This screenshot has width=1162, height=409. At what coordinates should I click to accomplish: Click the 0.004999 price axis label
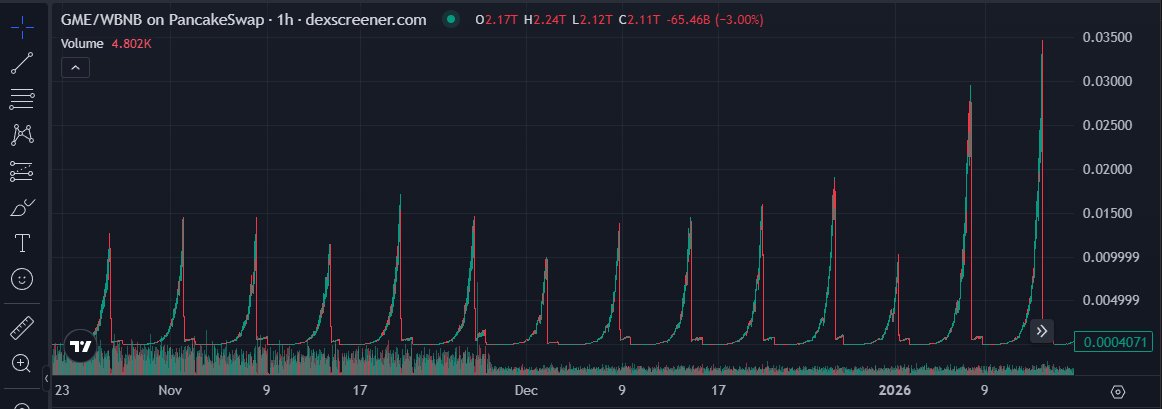pos(1111,300)
